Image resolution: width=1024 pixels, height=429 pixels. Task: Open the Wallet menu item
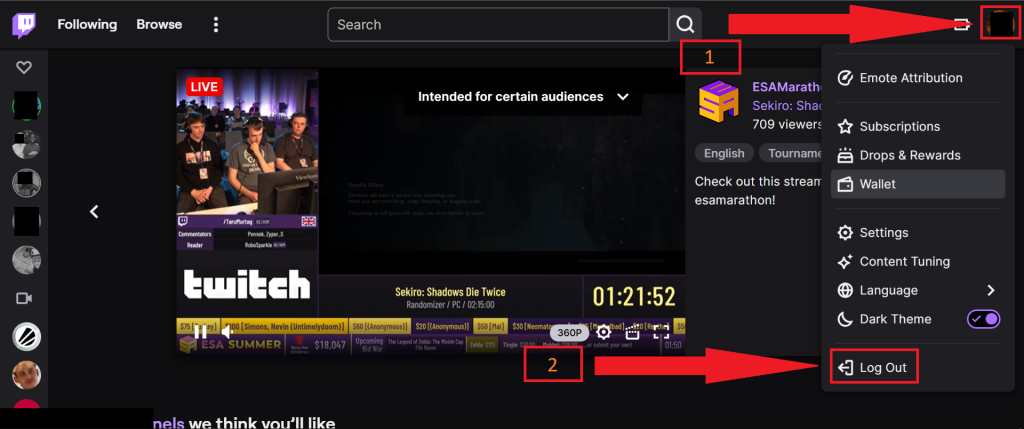[x=918, y=184]
